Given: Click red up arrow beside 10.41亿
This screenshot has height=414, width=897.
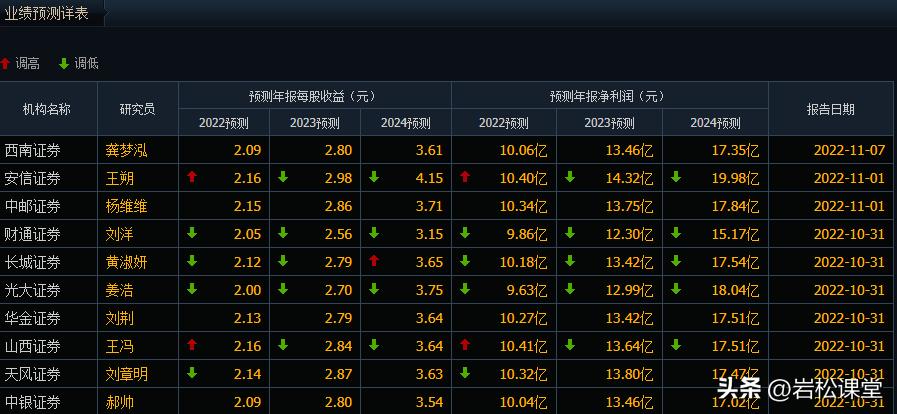Looking at the screenshot, I should (x=465, y=345).
